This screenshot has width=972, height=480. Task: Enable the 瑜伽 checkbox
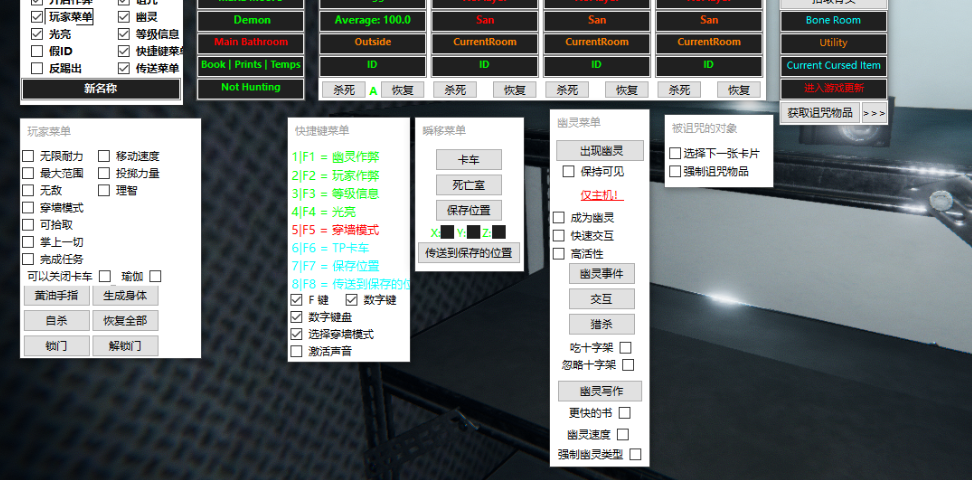tap(155, 276)
